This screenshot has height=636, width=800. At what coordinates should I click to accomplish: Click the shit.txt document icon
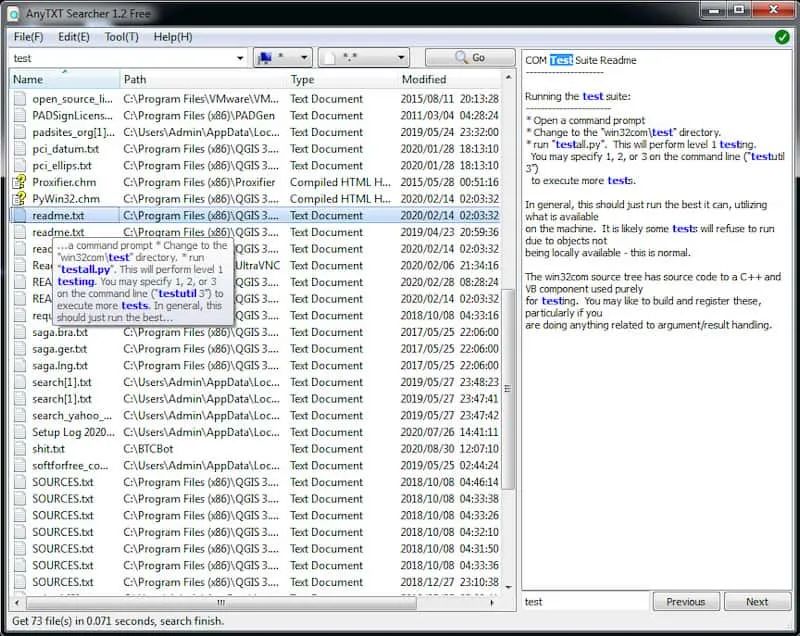click(19, 449)
